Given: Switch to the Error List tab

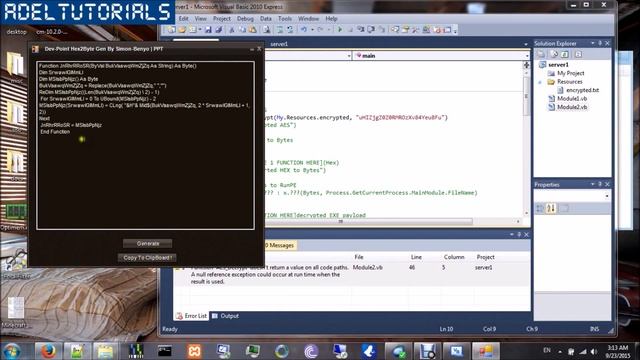Looking at the screenshot, I should pyautogui.click(x=192, y=316).
